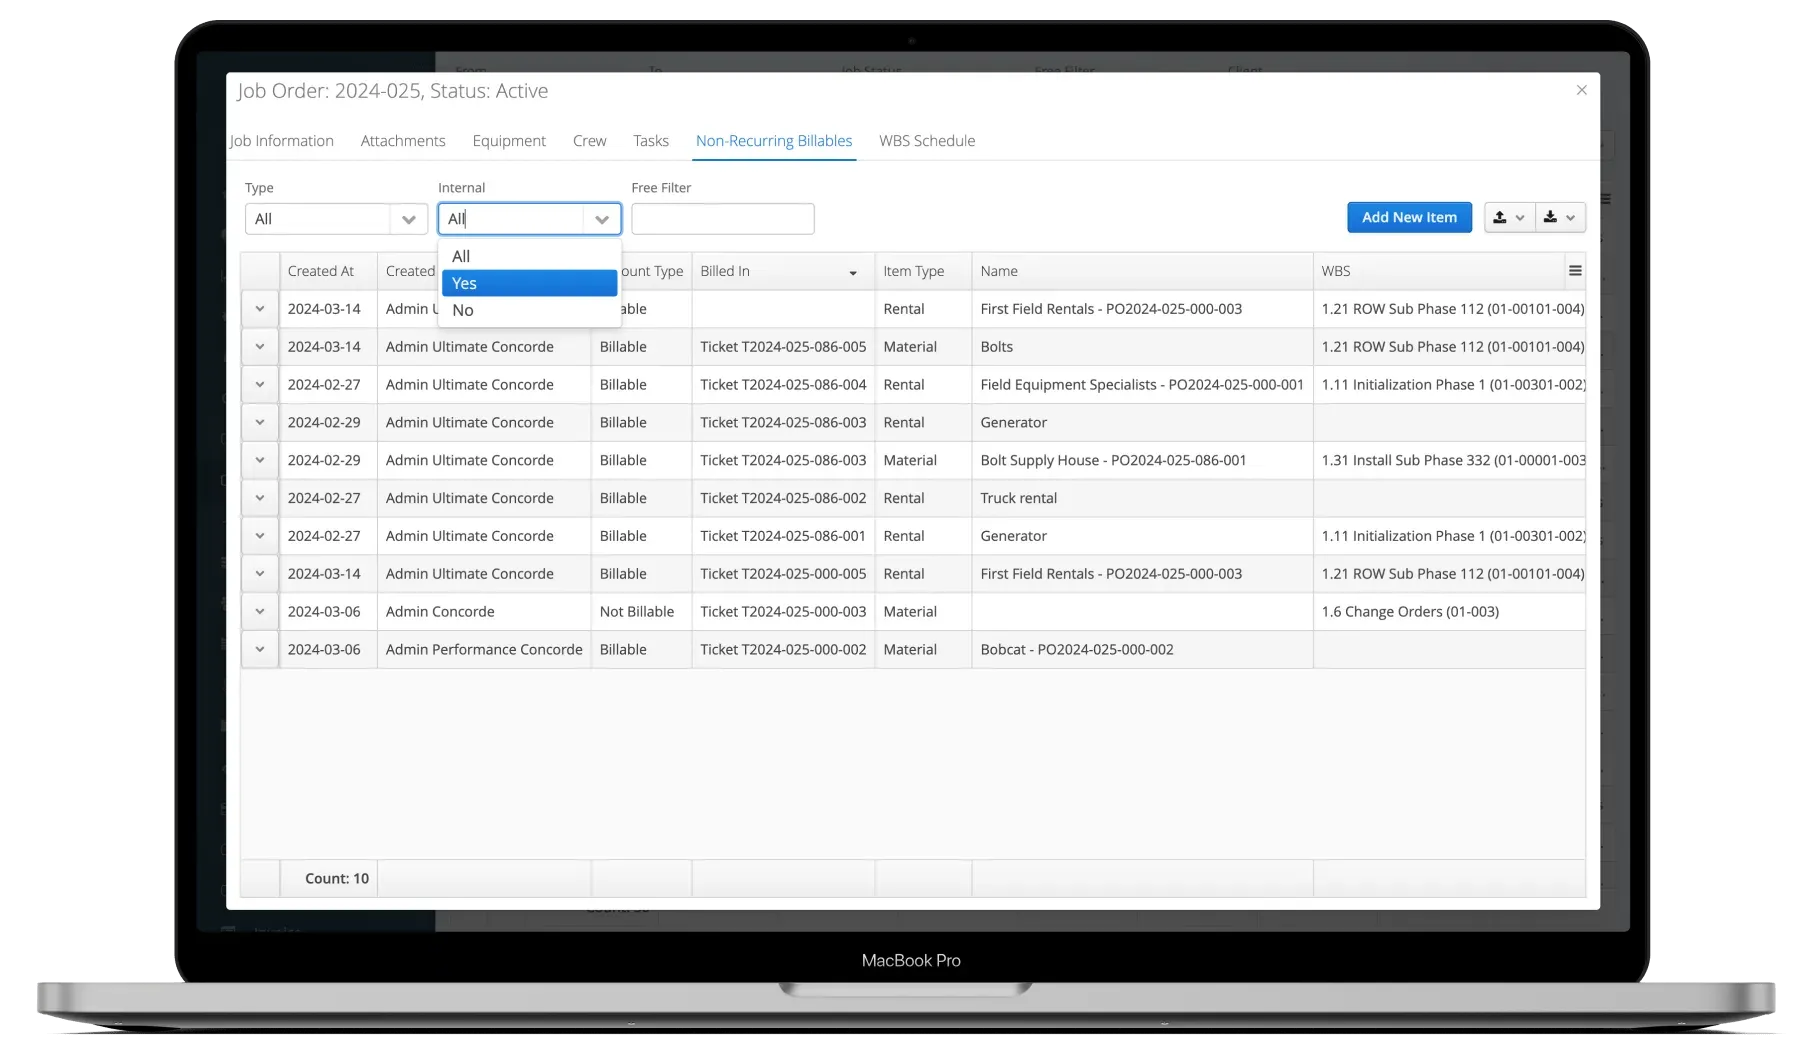
Task: Expand the Bolts material row details
Action: (259, 346)
